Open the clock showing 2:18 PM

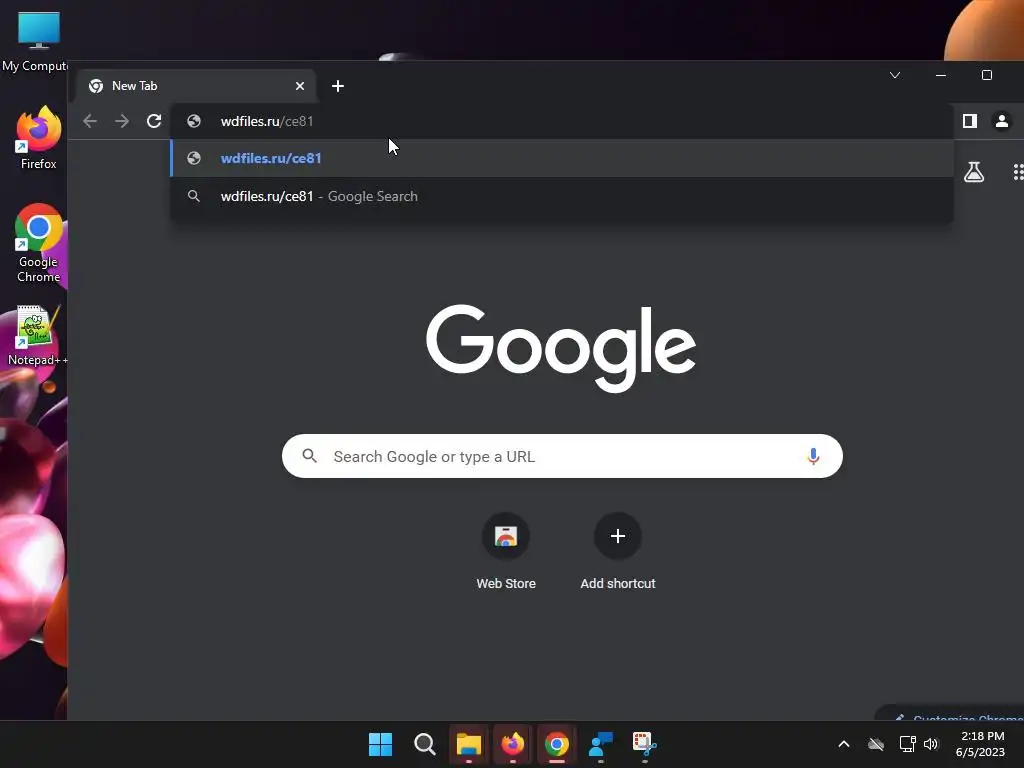coord(980,744)
